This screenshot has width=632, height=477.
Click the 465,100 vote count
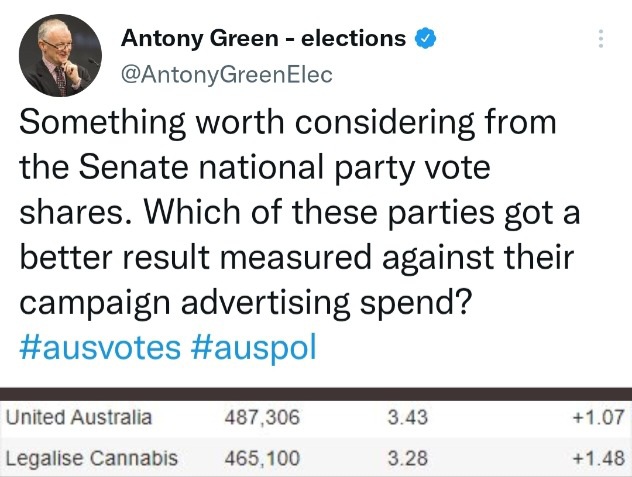tap(264, 459)
